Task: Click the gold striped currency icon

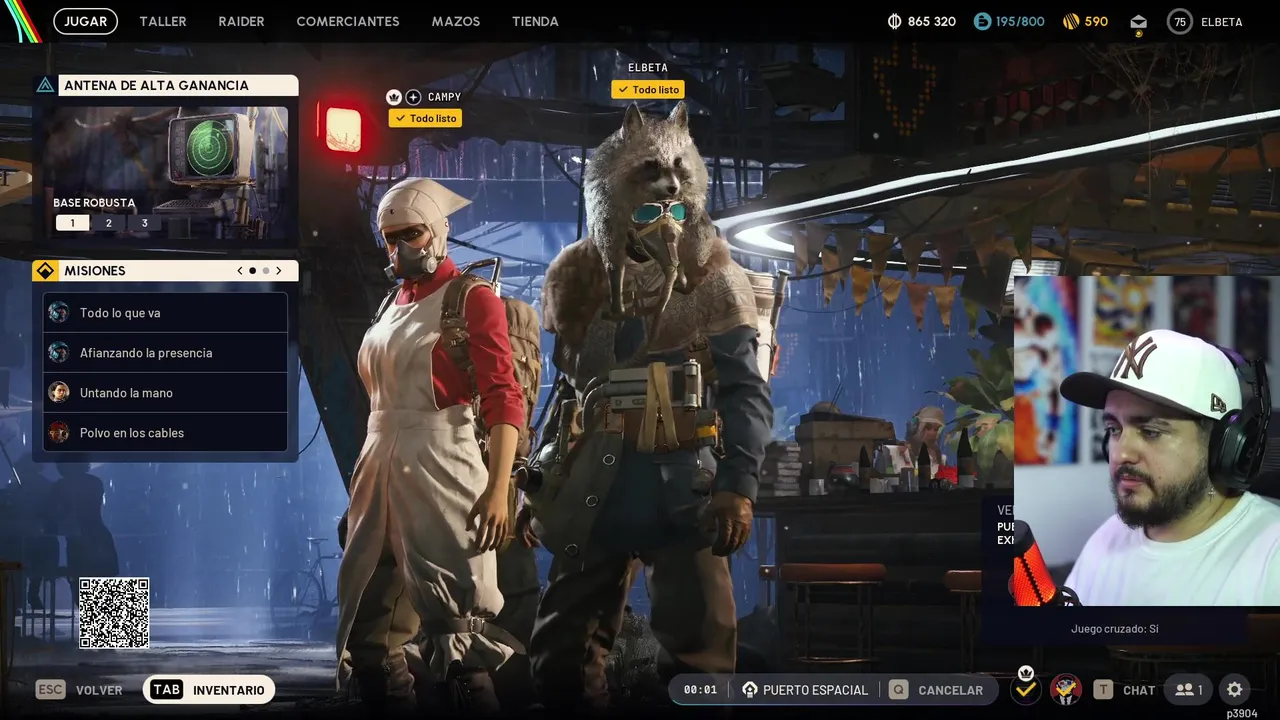Action: [x=1071, y=21]
